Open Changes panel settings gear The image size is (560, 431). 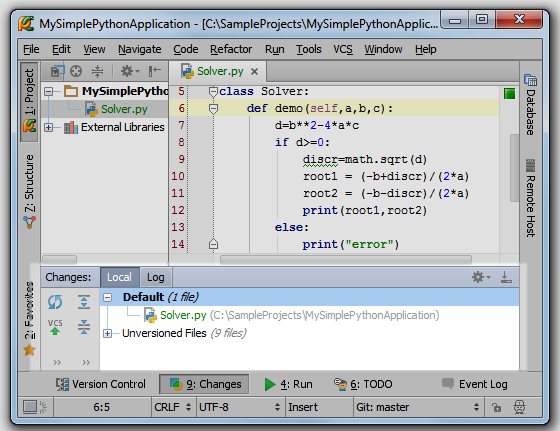coord(481,277)
